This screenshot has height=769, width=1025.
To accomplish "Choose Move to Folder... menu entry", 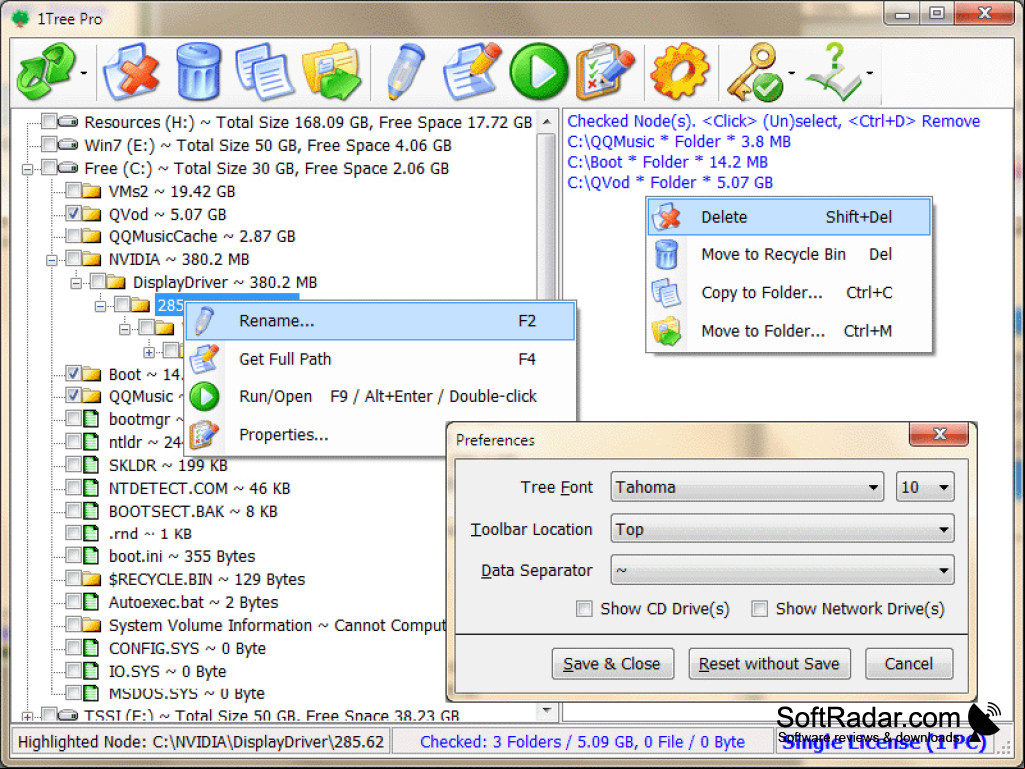I will click(789, 331).
